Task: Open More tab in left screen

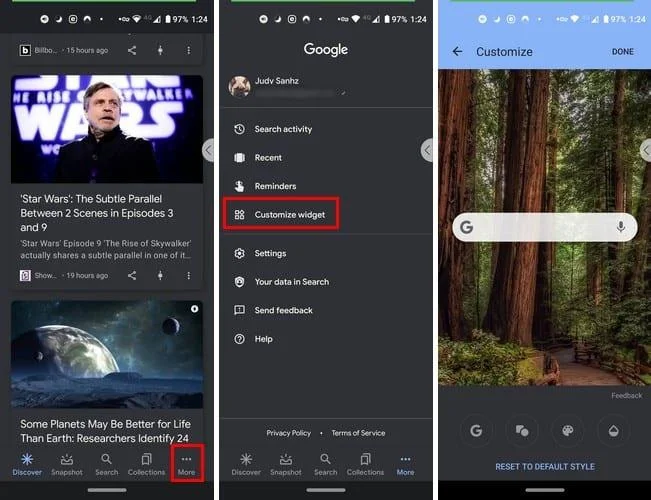Action: click(x=186, y=464)
